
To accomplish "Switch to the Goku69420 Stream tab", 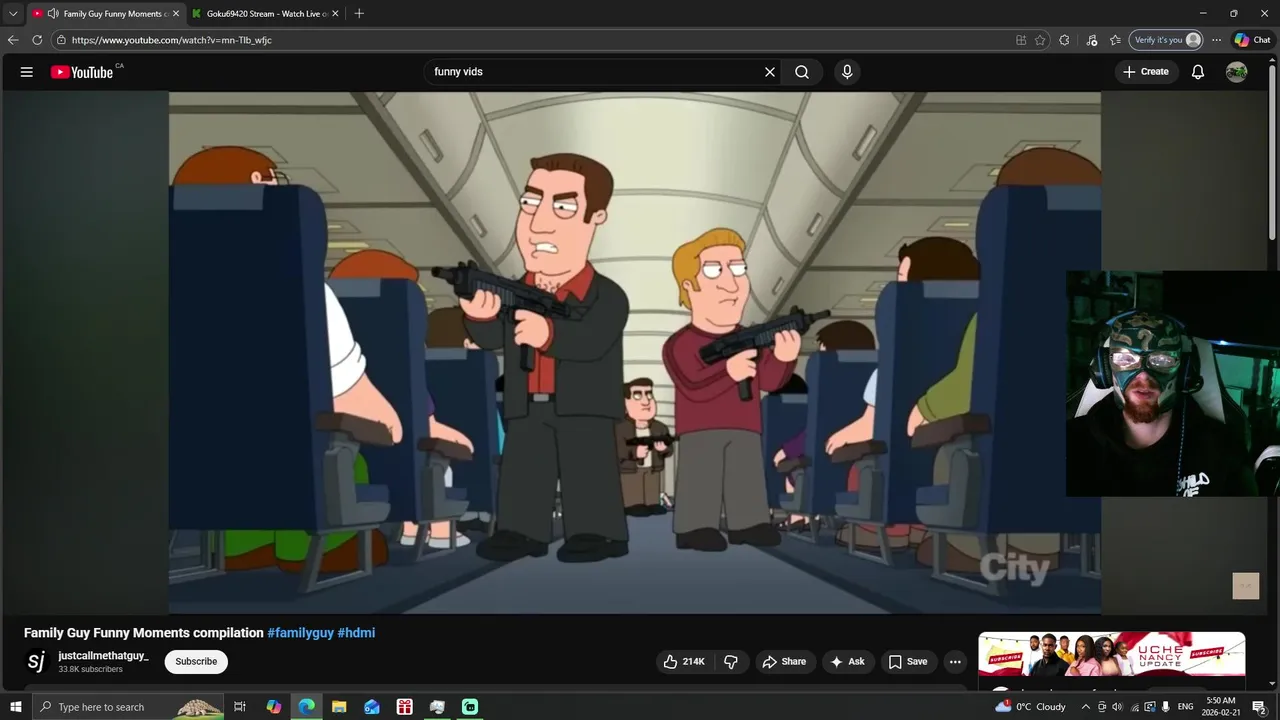I will (264, 14).
